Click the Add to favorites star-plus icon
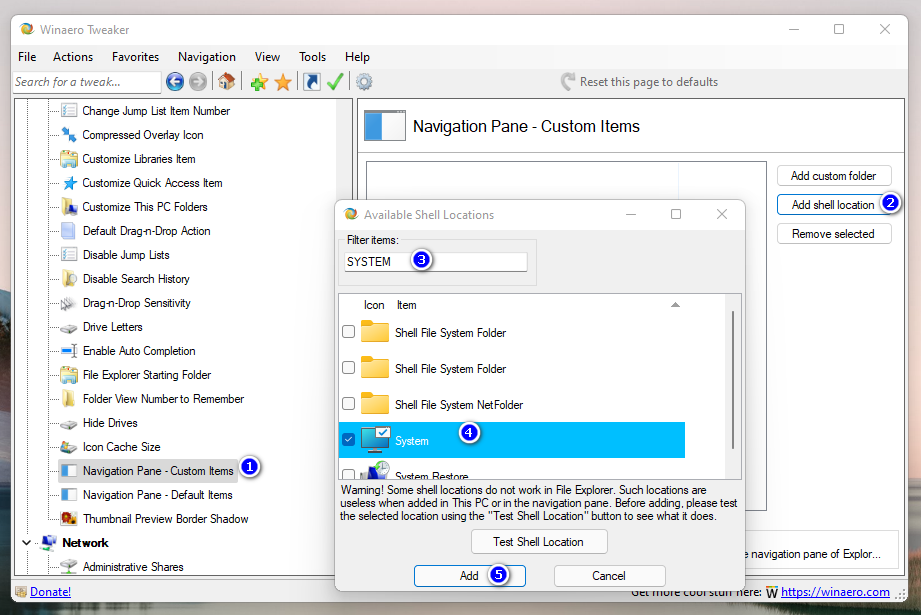This screenshot has height=615, width=921. (x=259, y=82)
